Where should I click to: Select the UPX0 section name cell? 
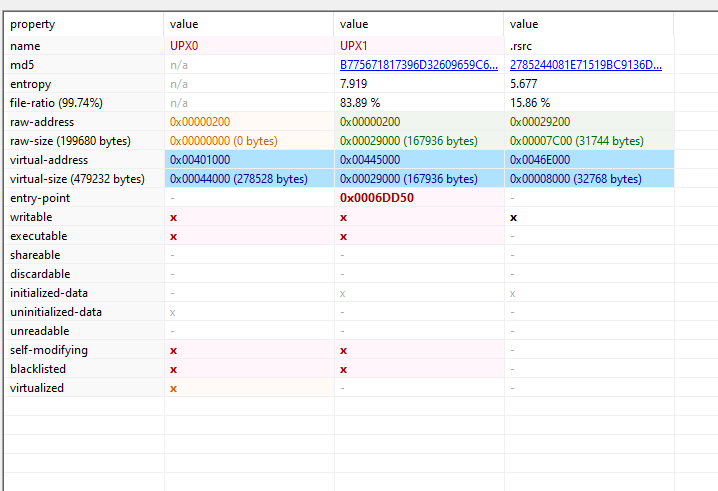click(x=184, y=46)
